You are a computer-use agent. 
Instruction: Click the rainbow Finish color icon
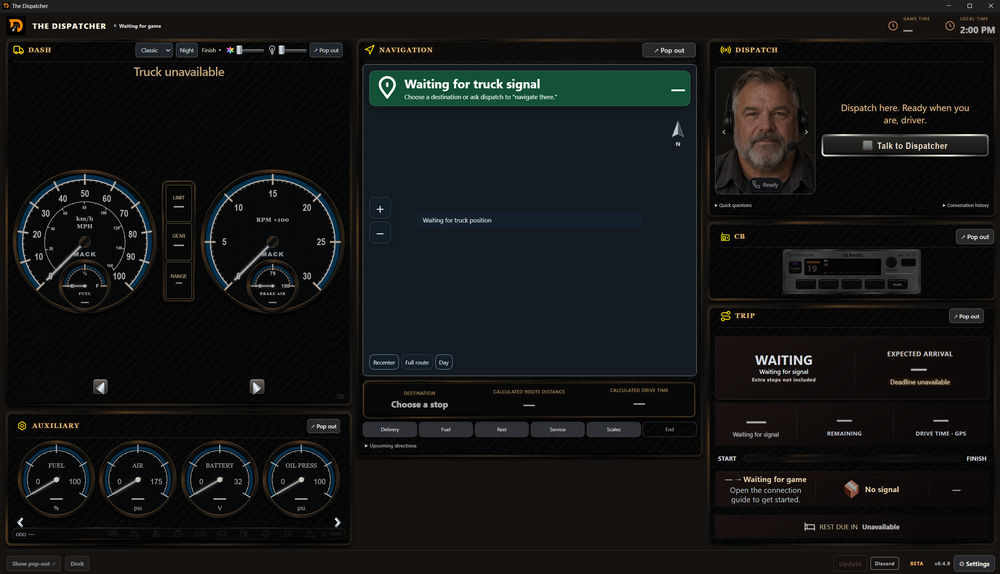(230, 50)
